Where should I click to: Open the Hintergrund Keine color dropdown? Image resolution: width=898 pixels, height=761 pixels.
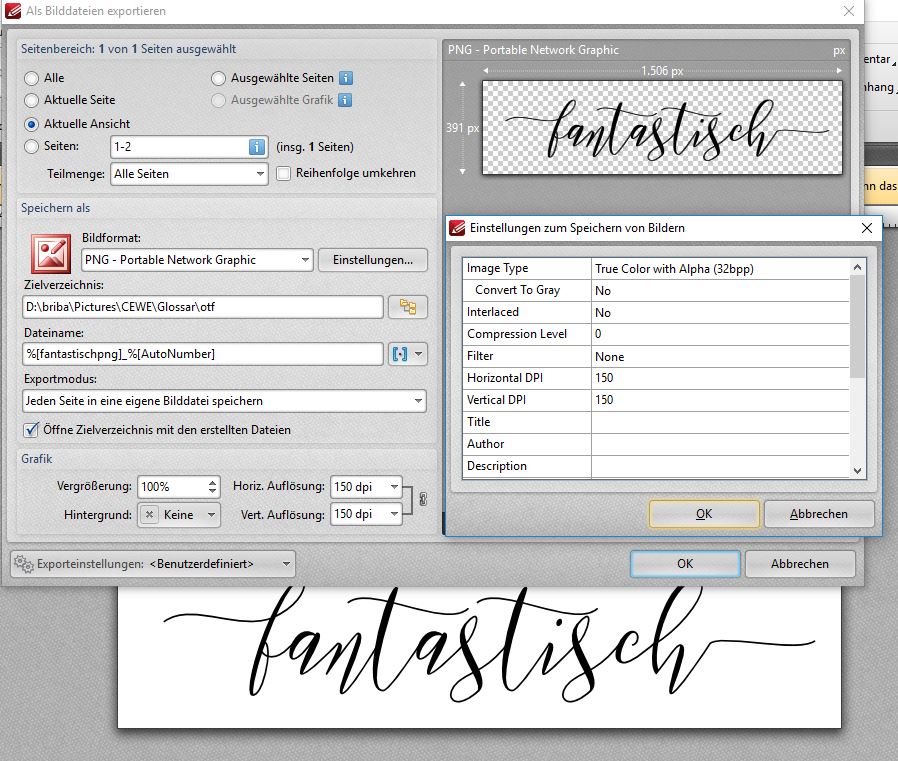[179, 515]
